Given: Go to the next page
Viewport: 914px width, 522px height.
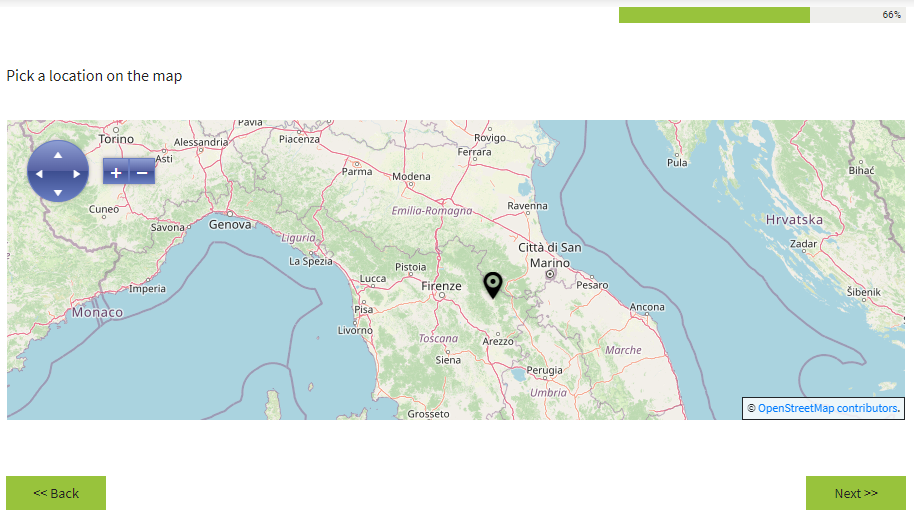Looking at the screenshot, I should [856, 493].
